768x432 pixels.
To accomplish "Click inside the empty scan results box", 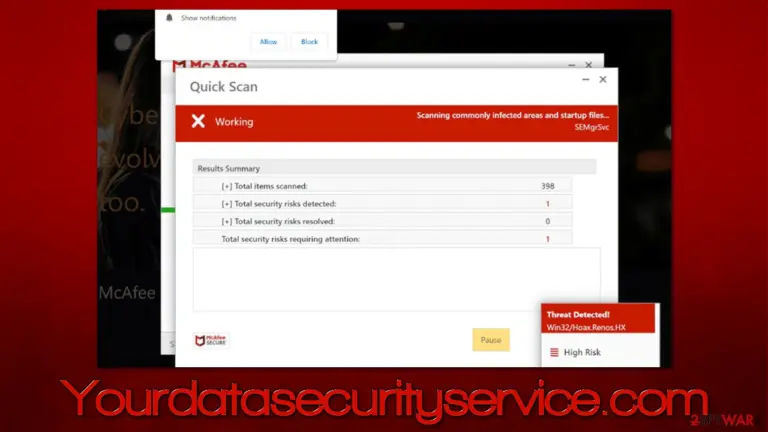I will tap(396, 279).
